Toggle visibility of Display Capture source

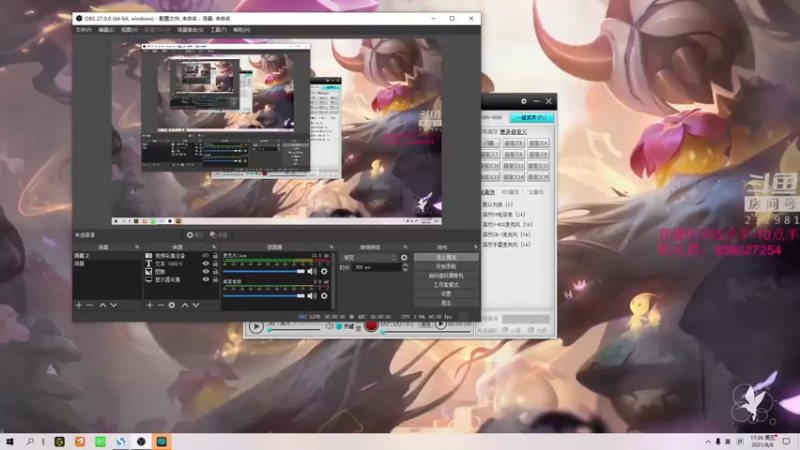click(206, 280)
